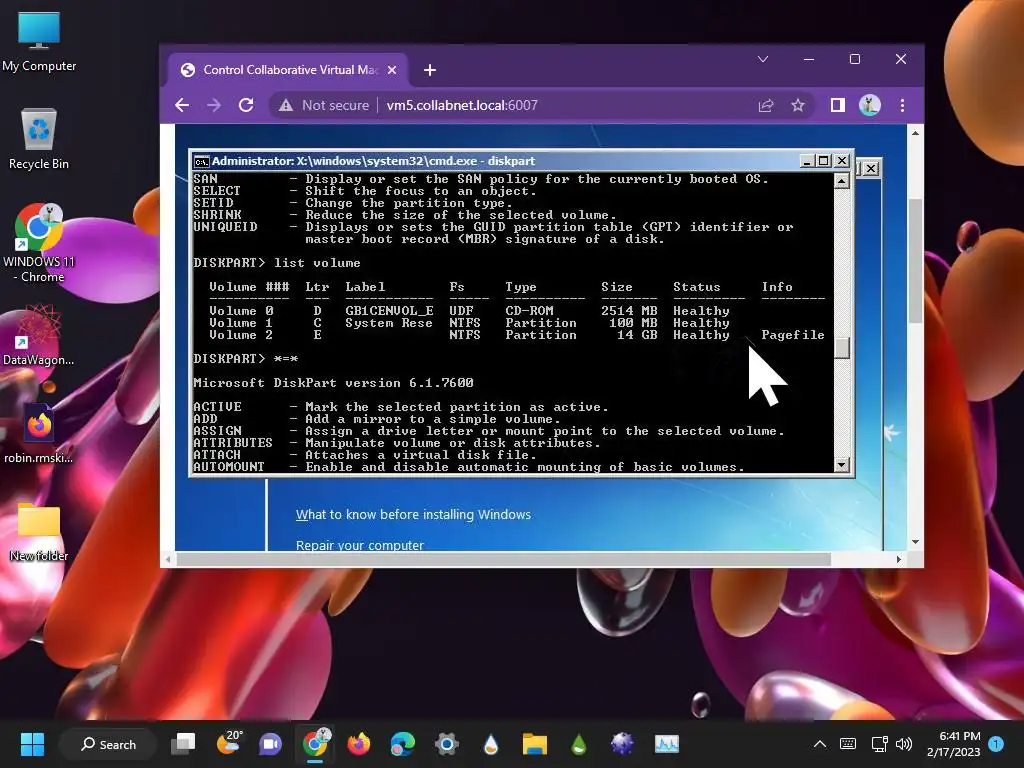
Task: Click the cmd.exe window system icon
Action: point(201,161)
